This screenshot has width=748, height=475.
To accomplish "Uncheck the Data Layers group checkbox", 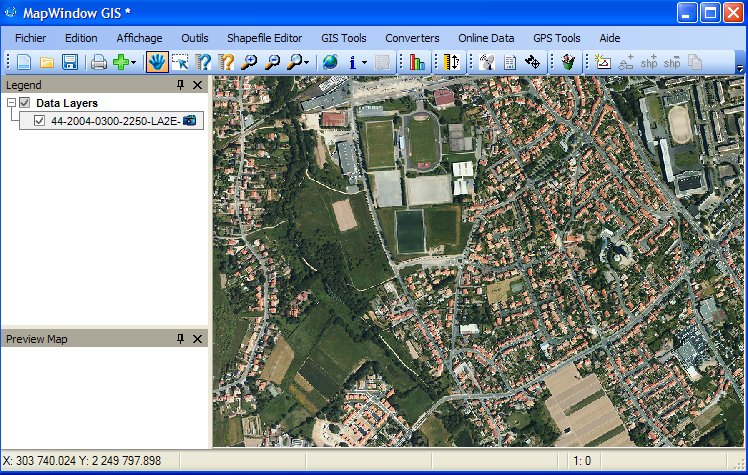I will pos(25,103).
